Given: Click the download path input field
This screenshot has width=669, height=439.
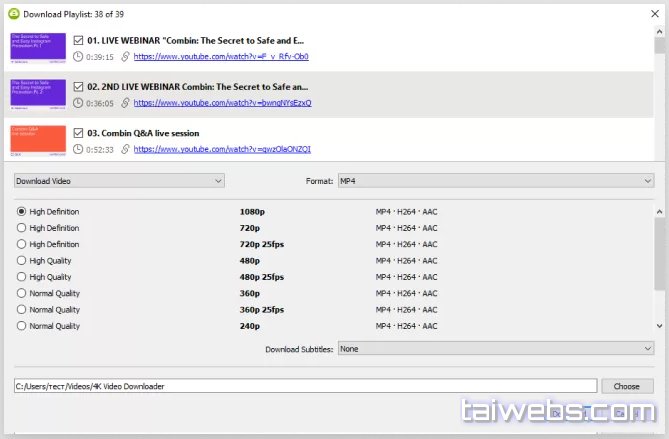Looking at the screenshot, I should coord(304,386).
